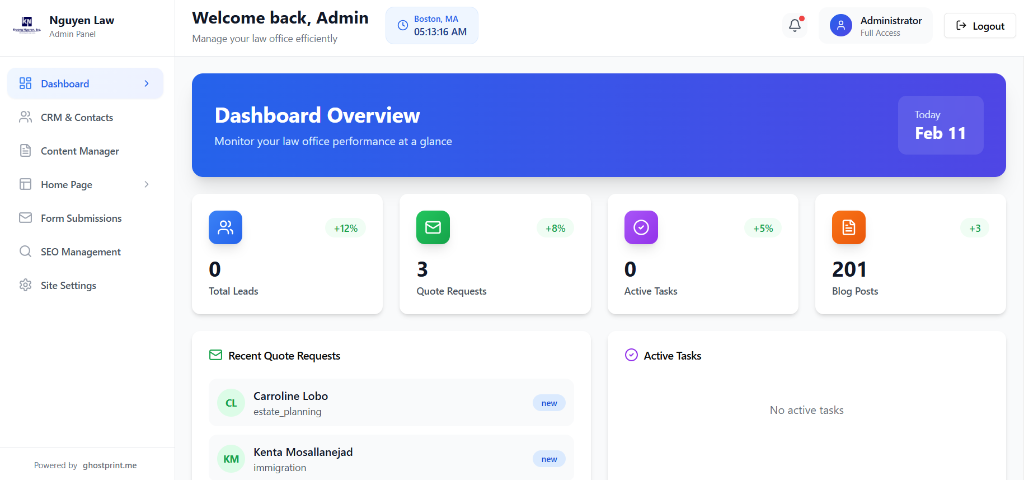Image resolution: width=1024 pixels, height=480 pixels.
Task: Click the No active tasks message
Action: pos(807,410)
